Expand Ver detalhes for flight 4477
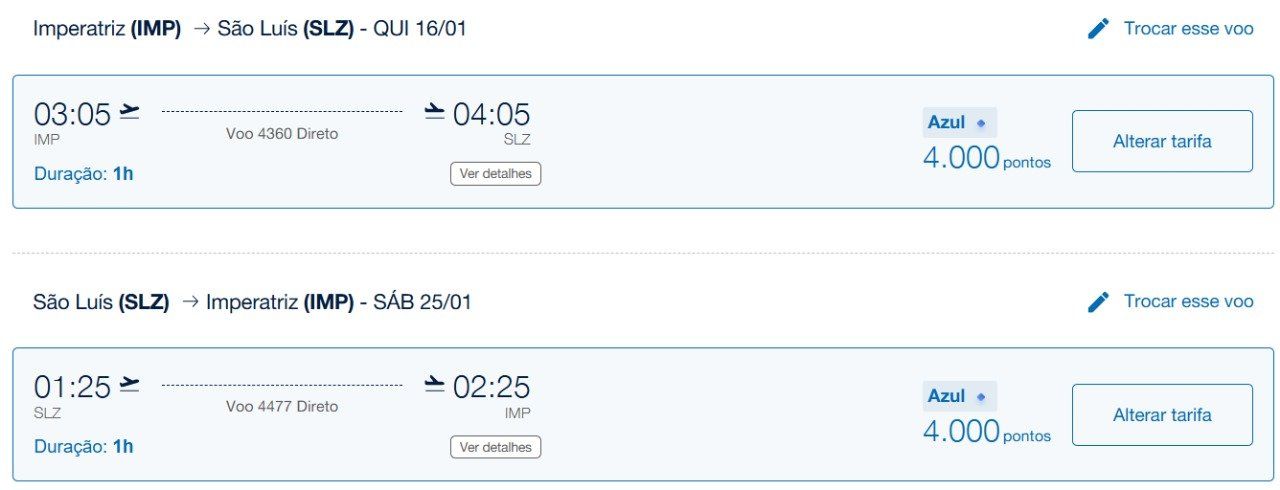This screenshot has height=490, width=1280. click(x=495, y=447)
